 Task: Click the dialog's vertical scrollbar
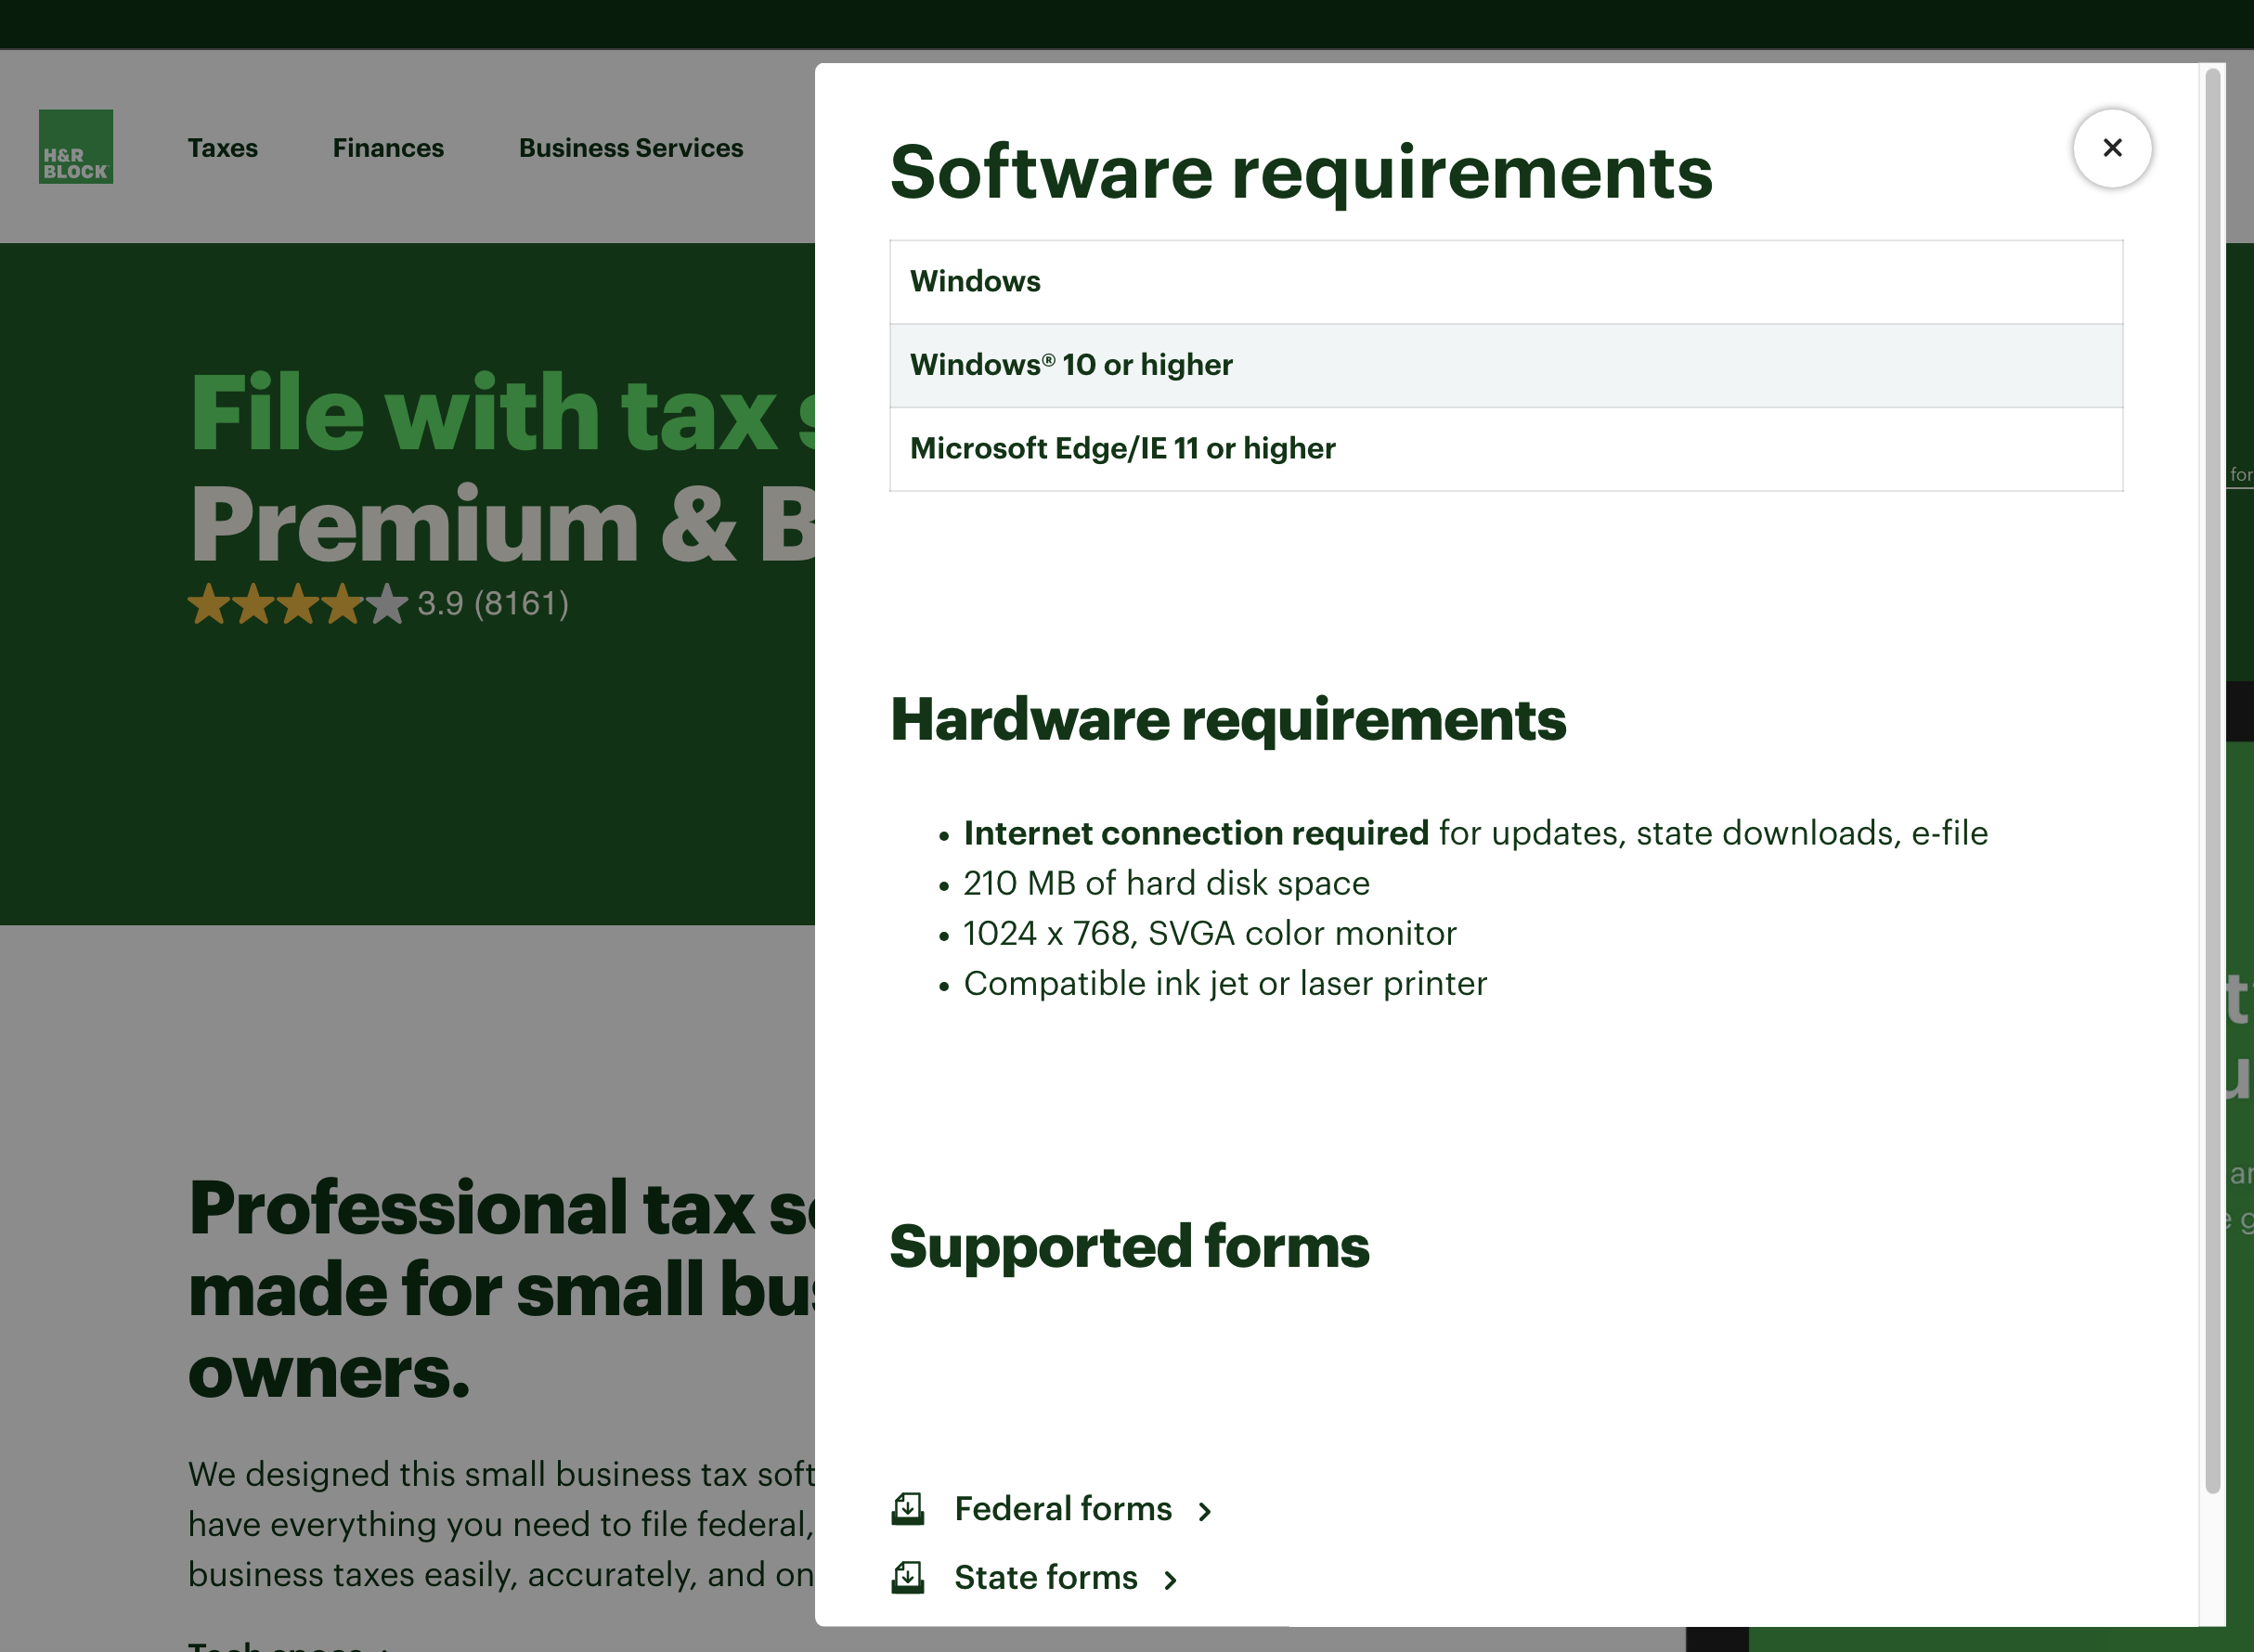2212,780
